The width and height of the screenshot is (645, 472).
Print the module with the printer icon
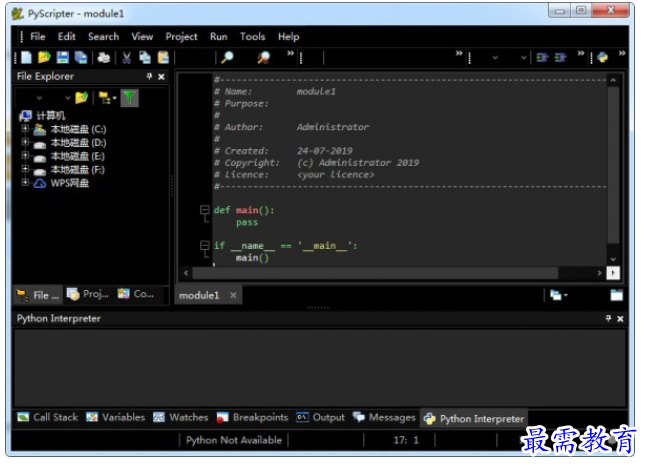click(104, 57)
